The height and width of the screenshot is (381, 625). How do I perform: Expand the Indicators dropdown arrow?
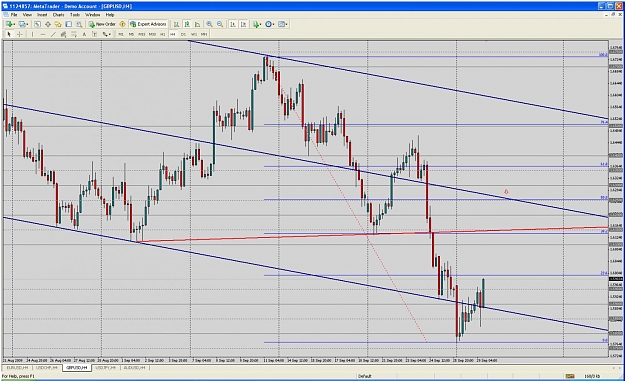pyautogui.click(x=261, y=24)
